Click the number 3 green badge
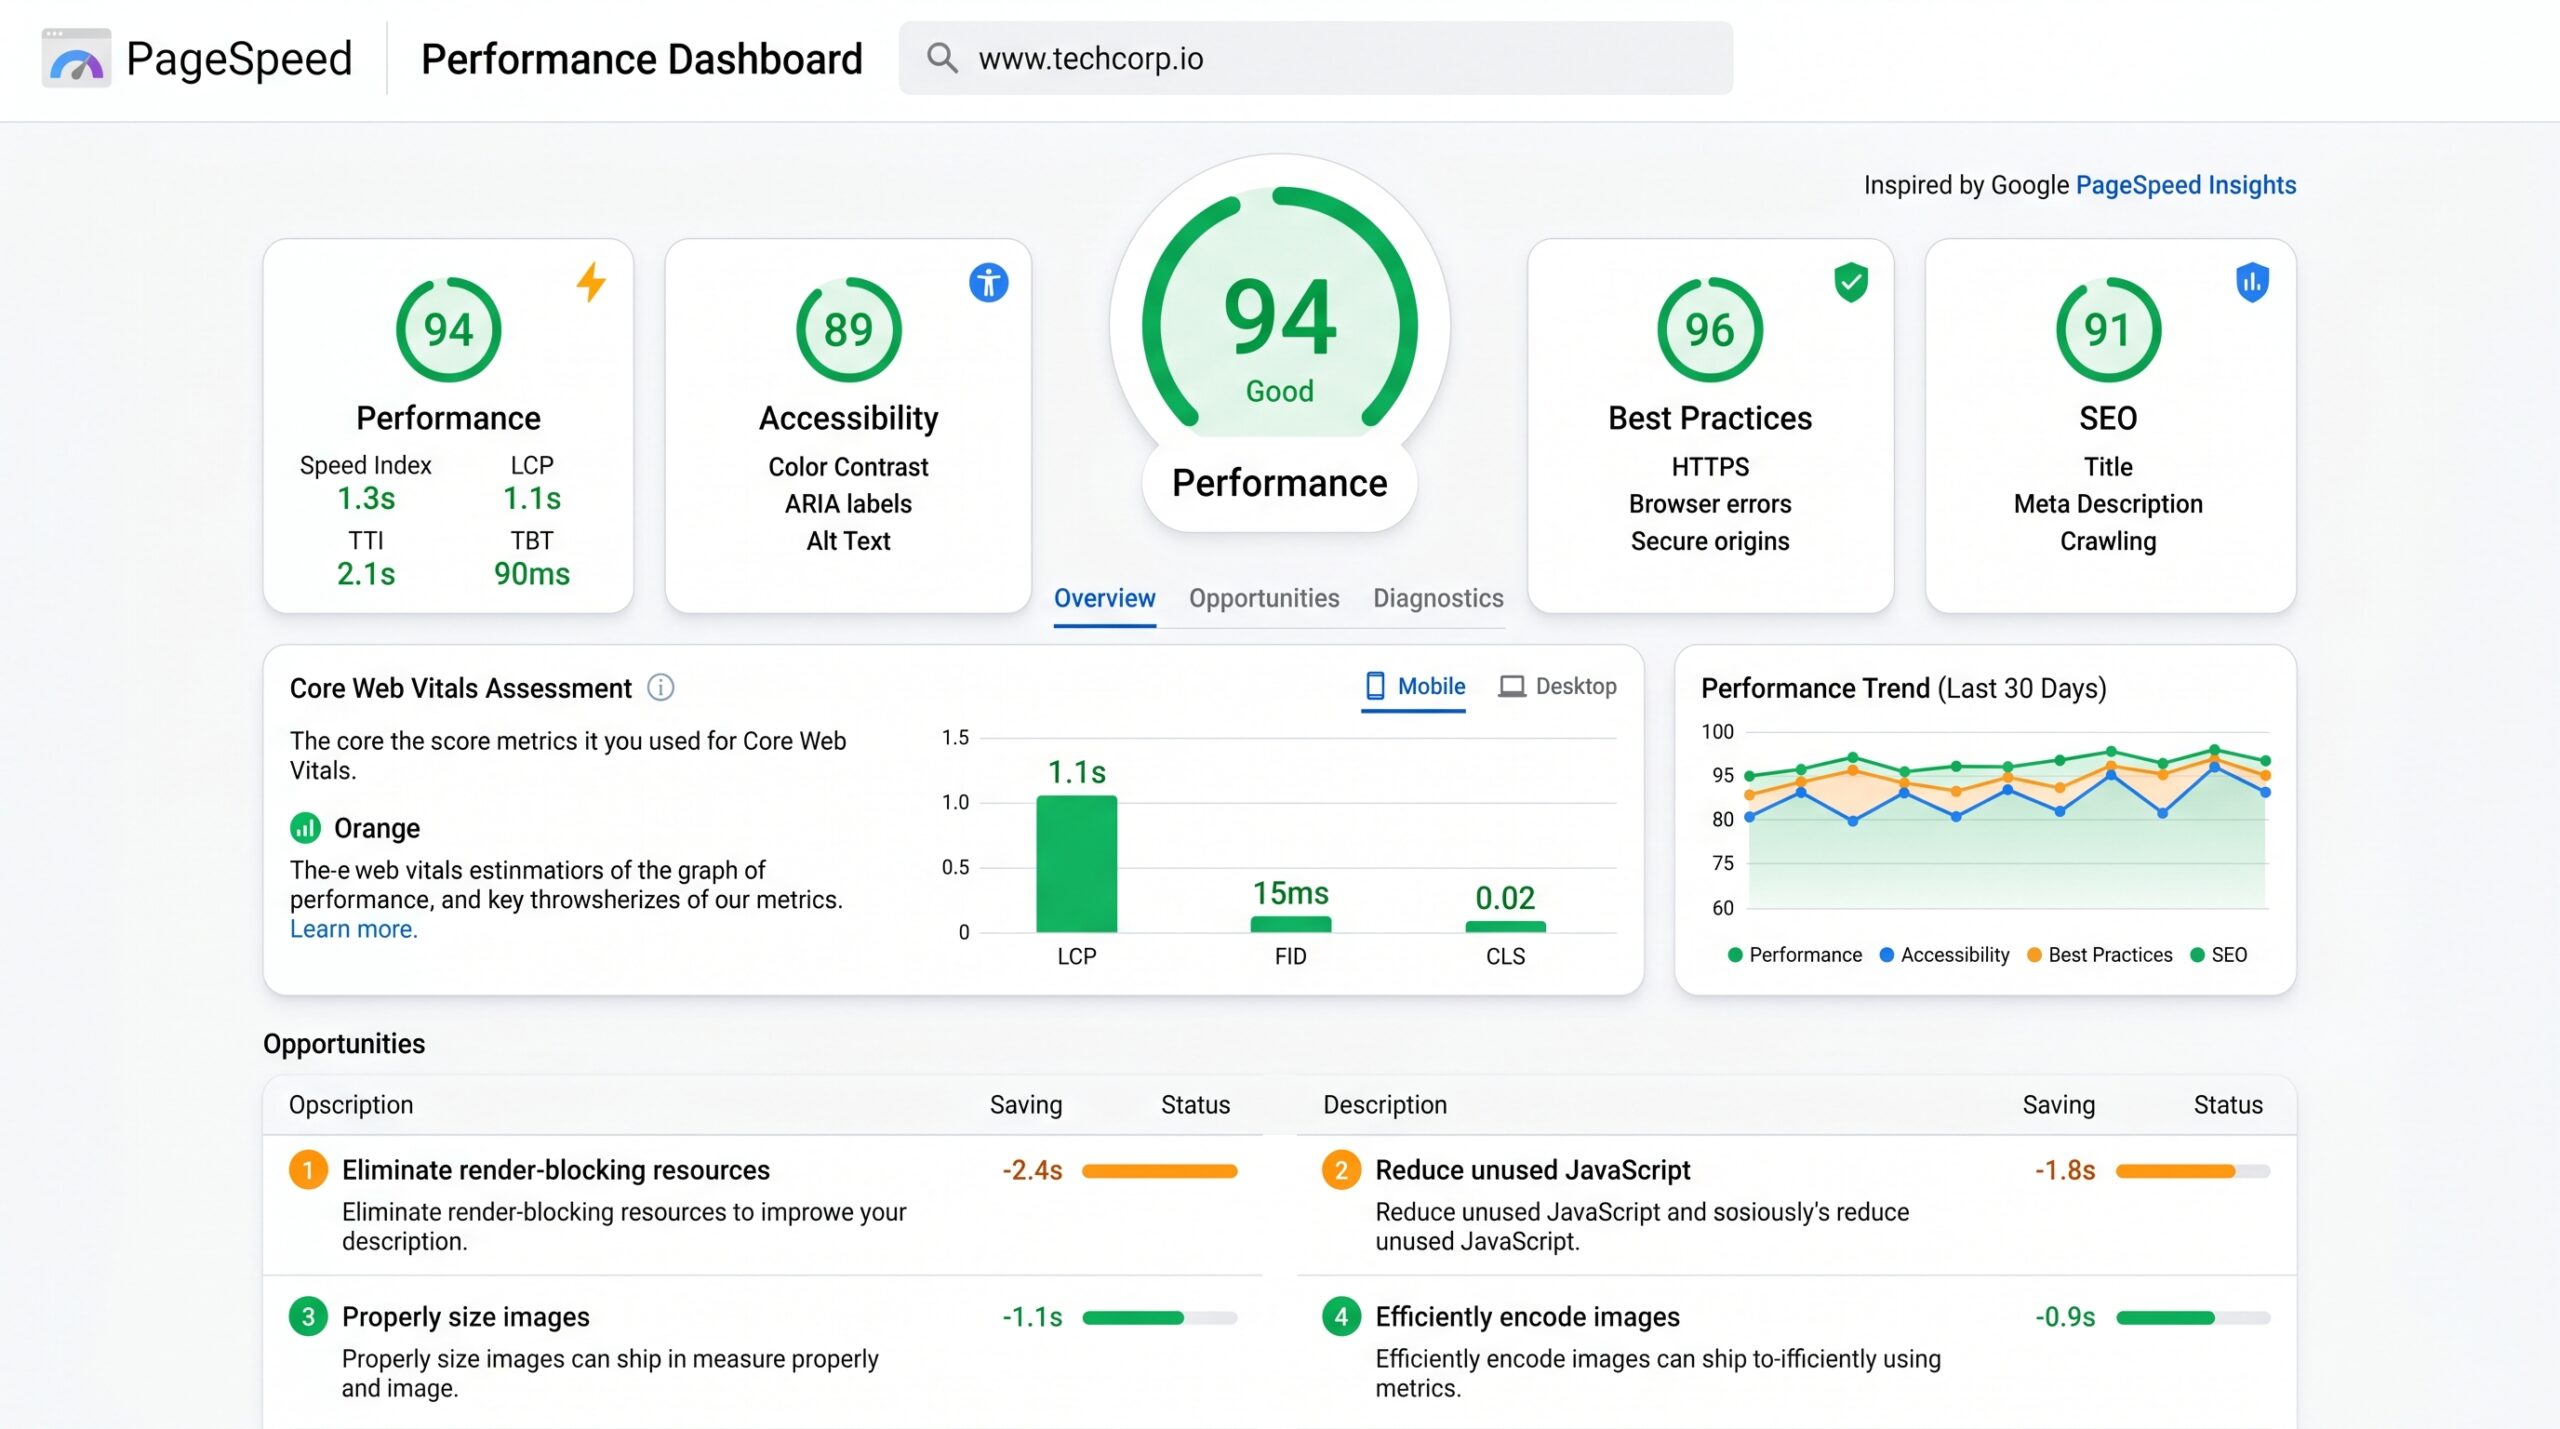The width and height of the screenshot is (2560, 1429). point(308,1317)
